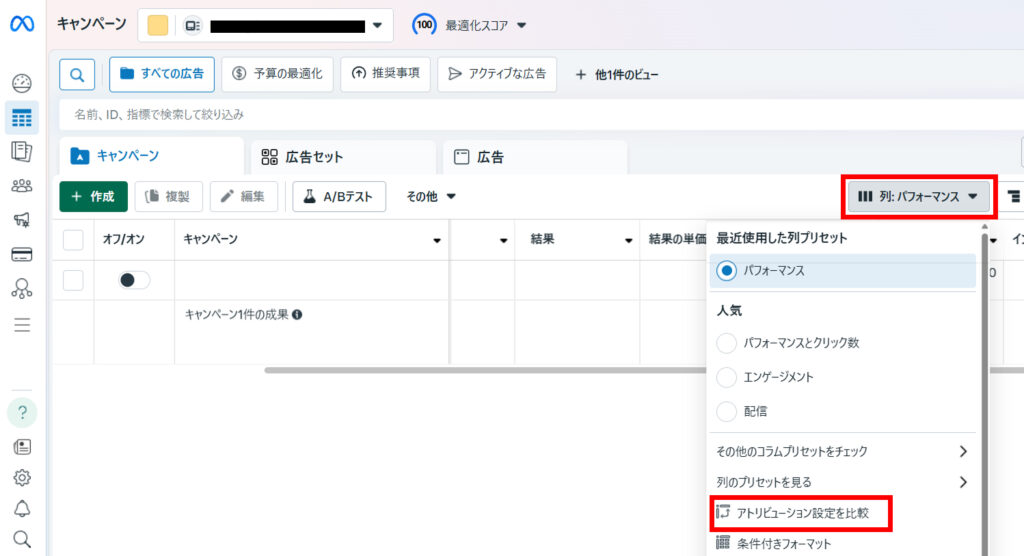Open the advertising settings megaphone icon

[x=22, y=220]
